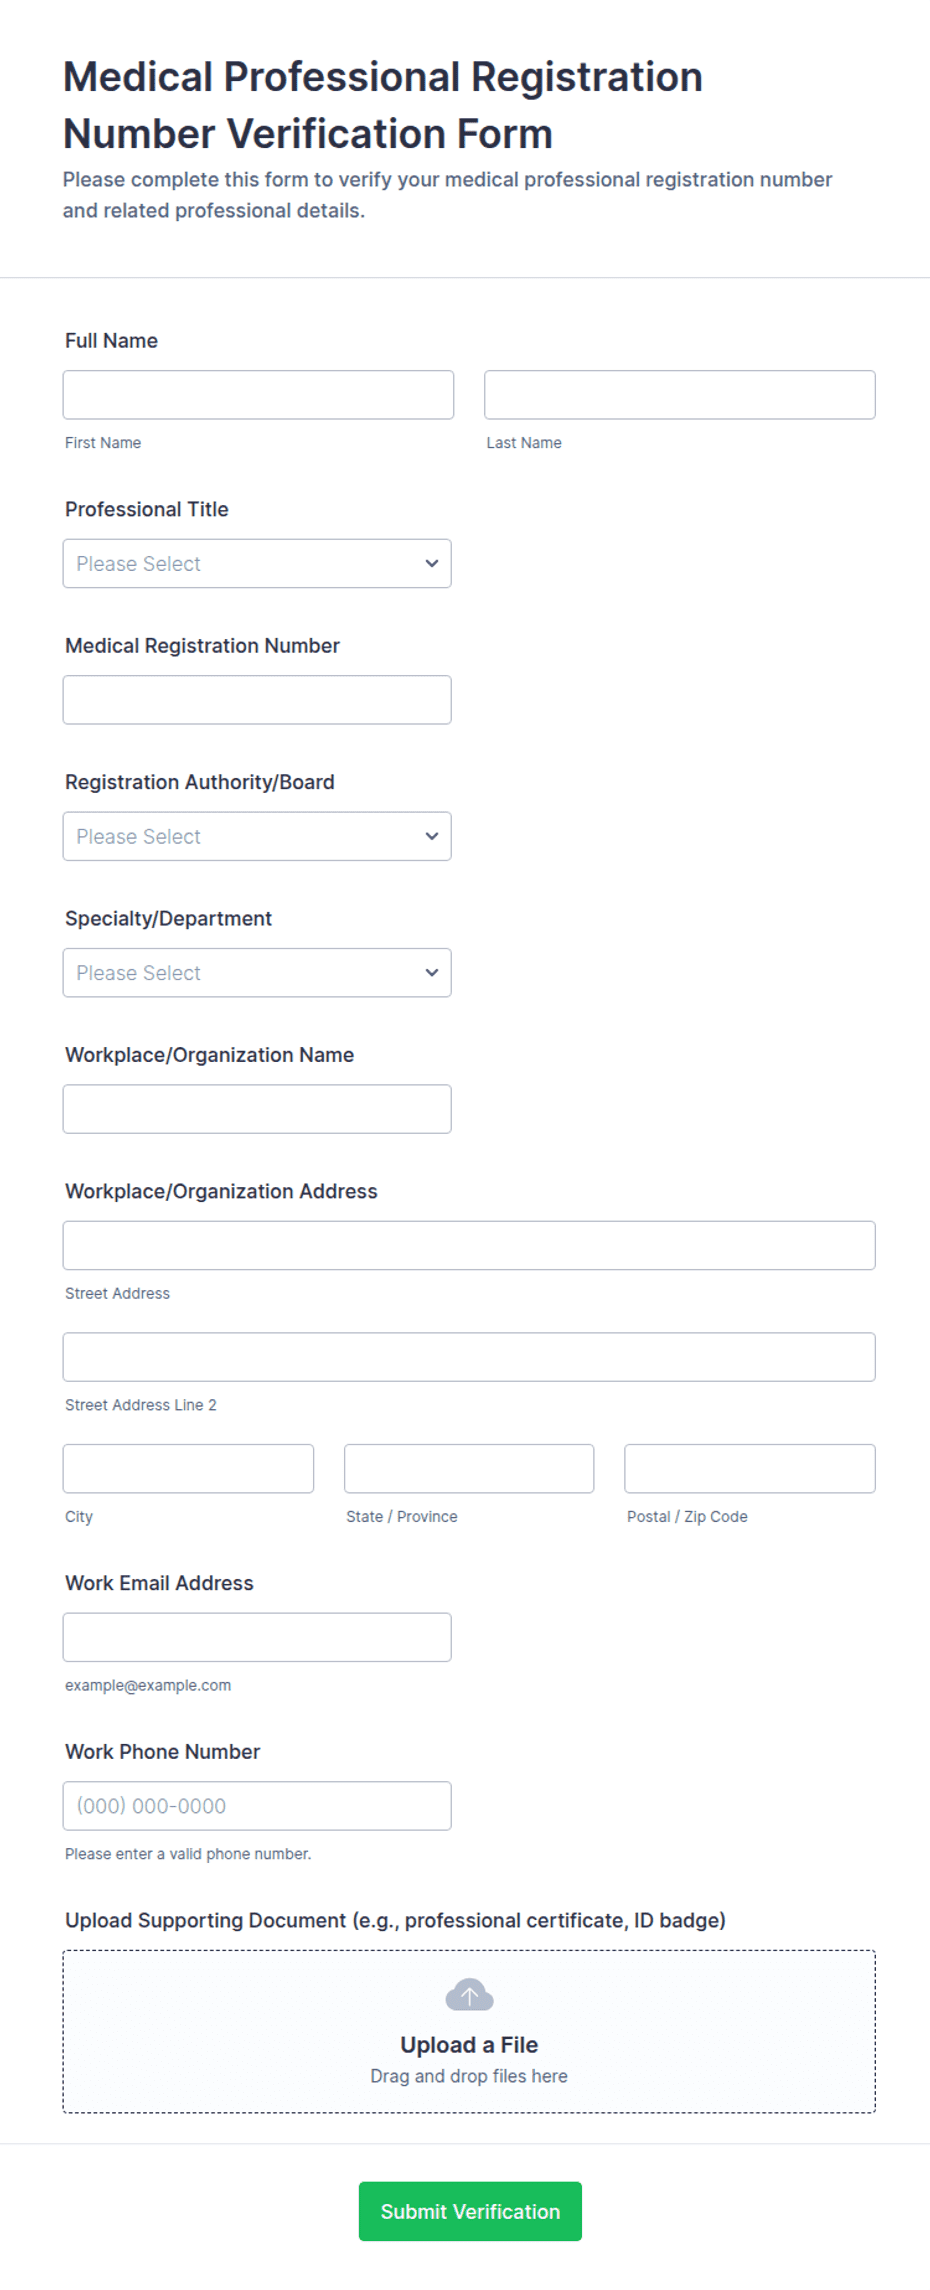930x2290 pixels.
Task: Expand the Registration Authority/Board selector
Action: pos(257,836)
